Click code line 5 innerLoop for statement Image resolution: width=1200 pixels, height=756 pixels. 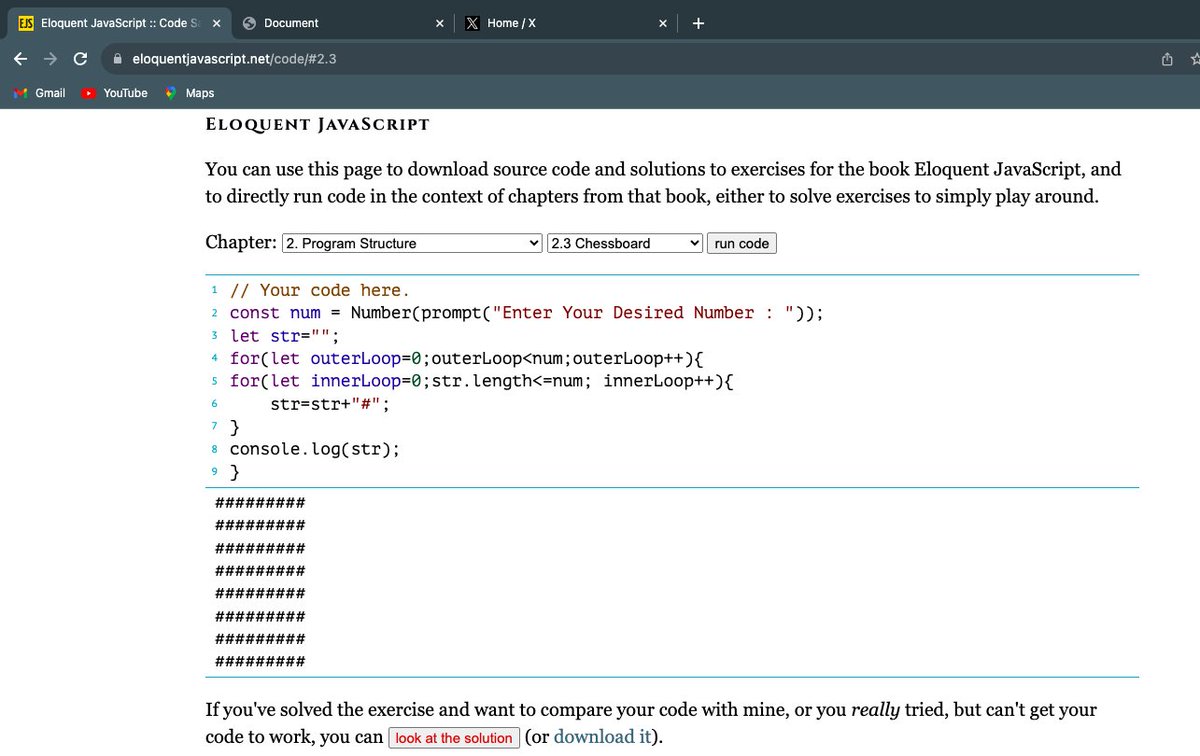pyautogui.click(x=483, y=381)
